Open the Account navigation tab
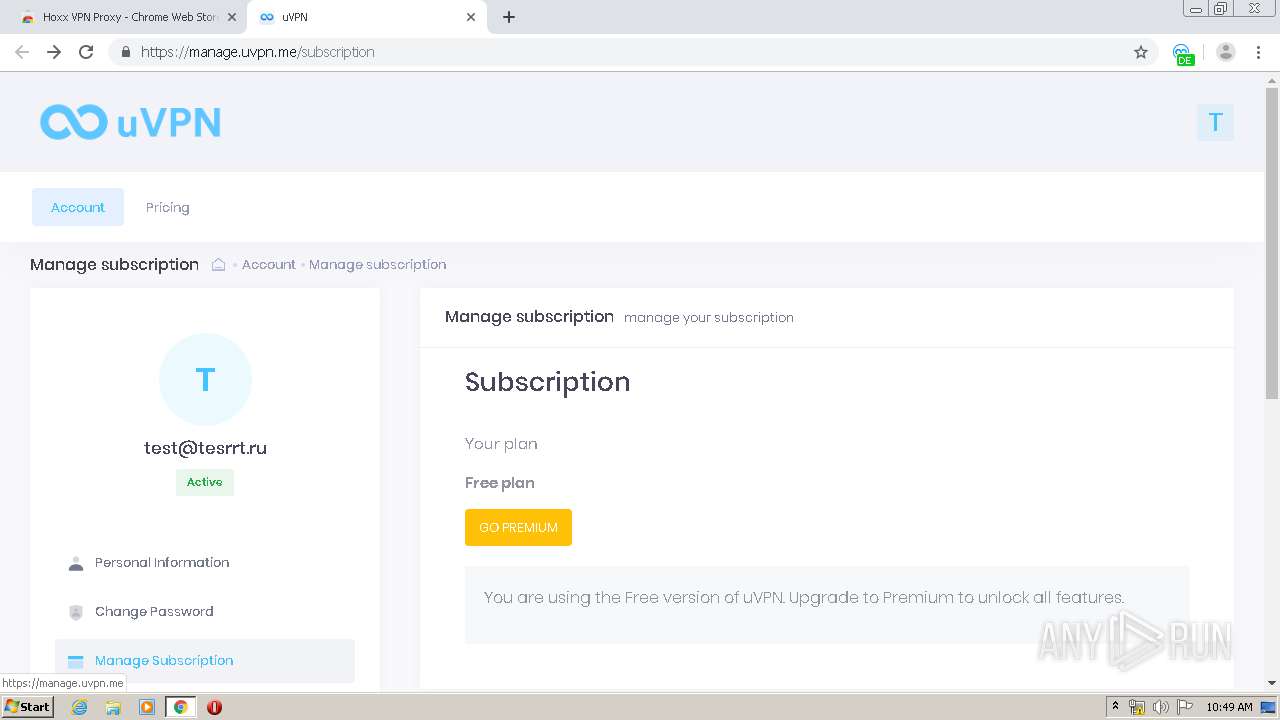The image size is (1280, 720). tap(78, 207)
